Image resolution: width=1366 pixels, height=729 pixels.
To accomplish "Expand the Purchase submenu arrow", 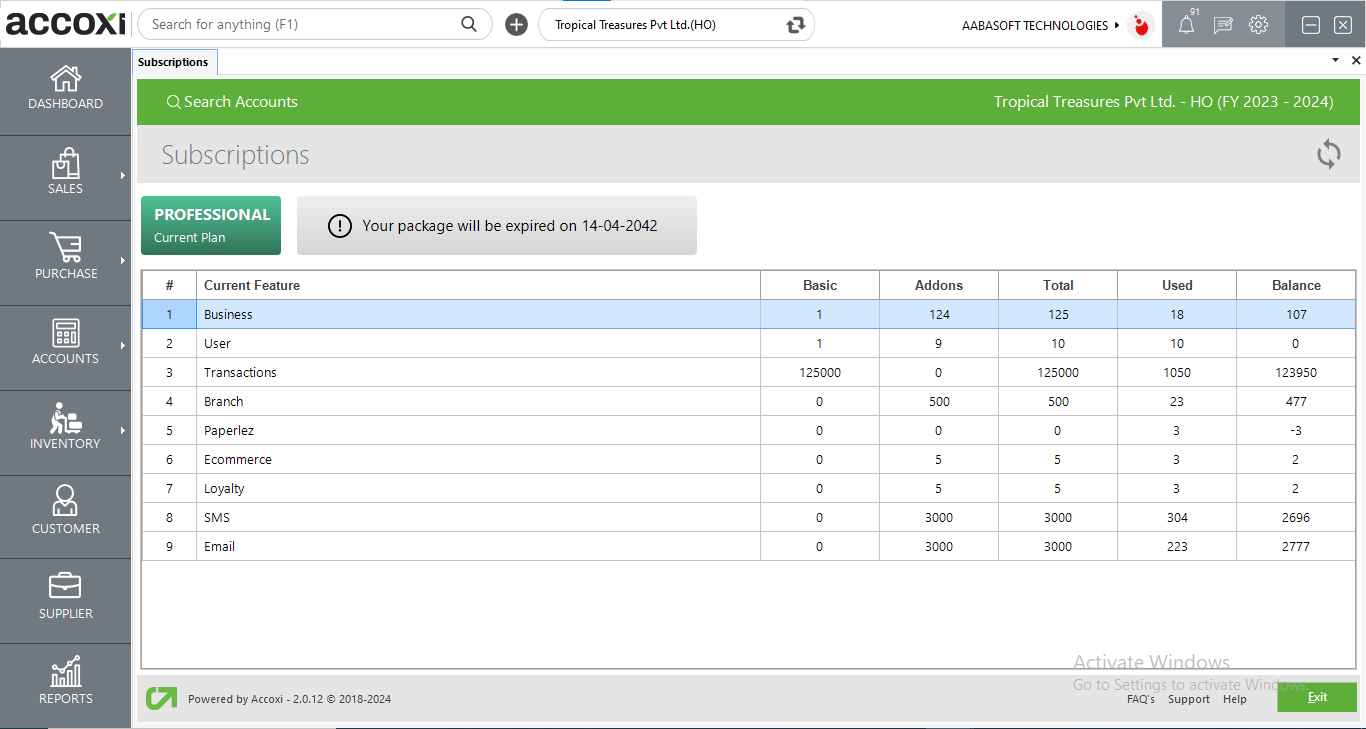I will 123,261.
